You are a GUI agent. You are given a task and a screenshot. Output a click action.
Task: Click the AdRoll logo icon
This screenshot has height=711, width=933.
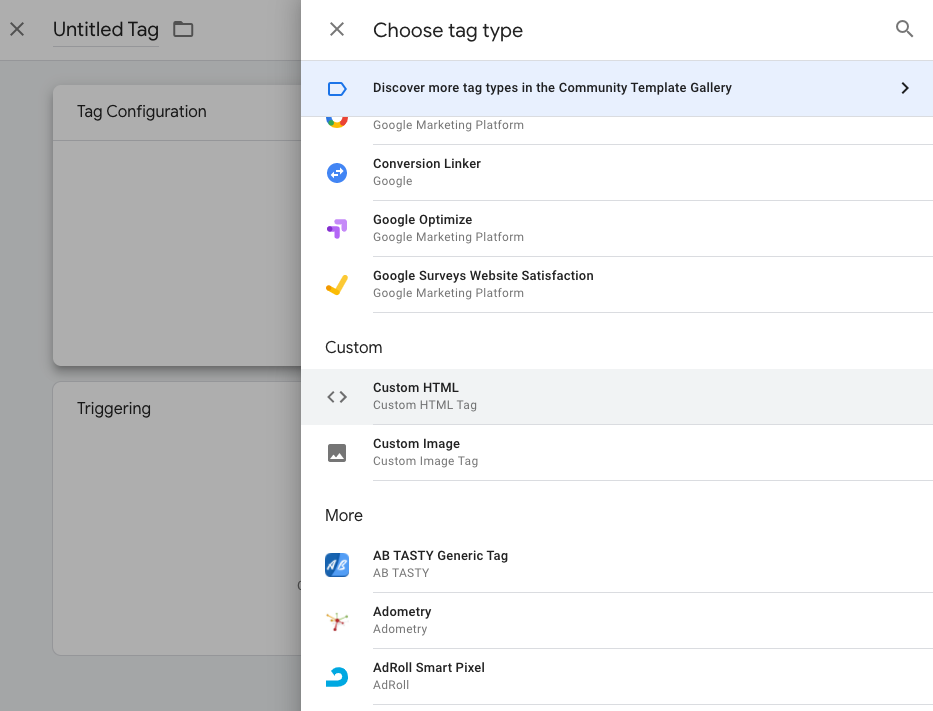pyautogui.click(x=337, y=677)
